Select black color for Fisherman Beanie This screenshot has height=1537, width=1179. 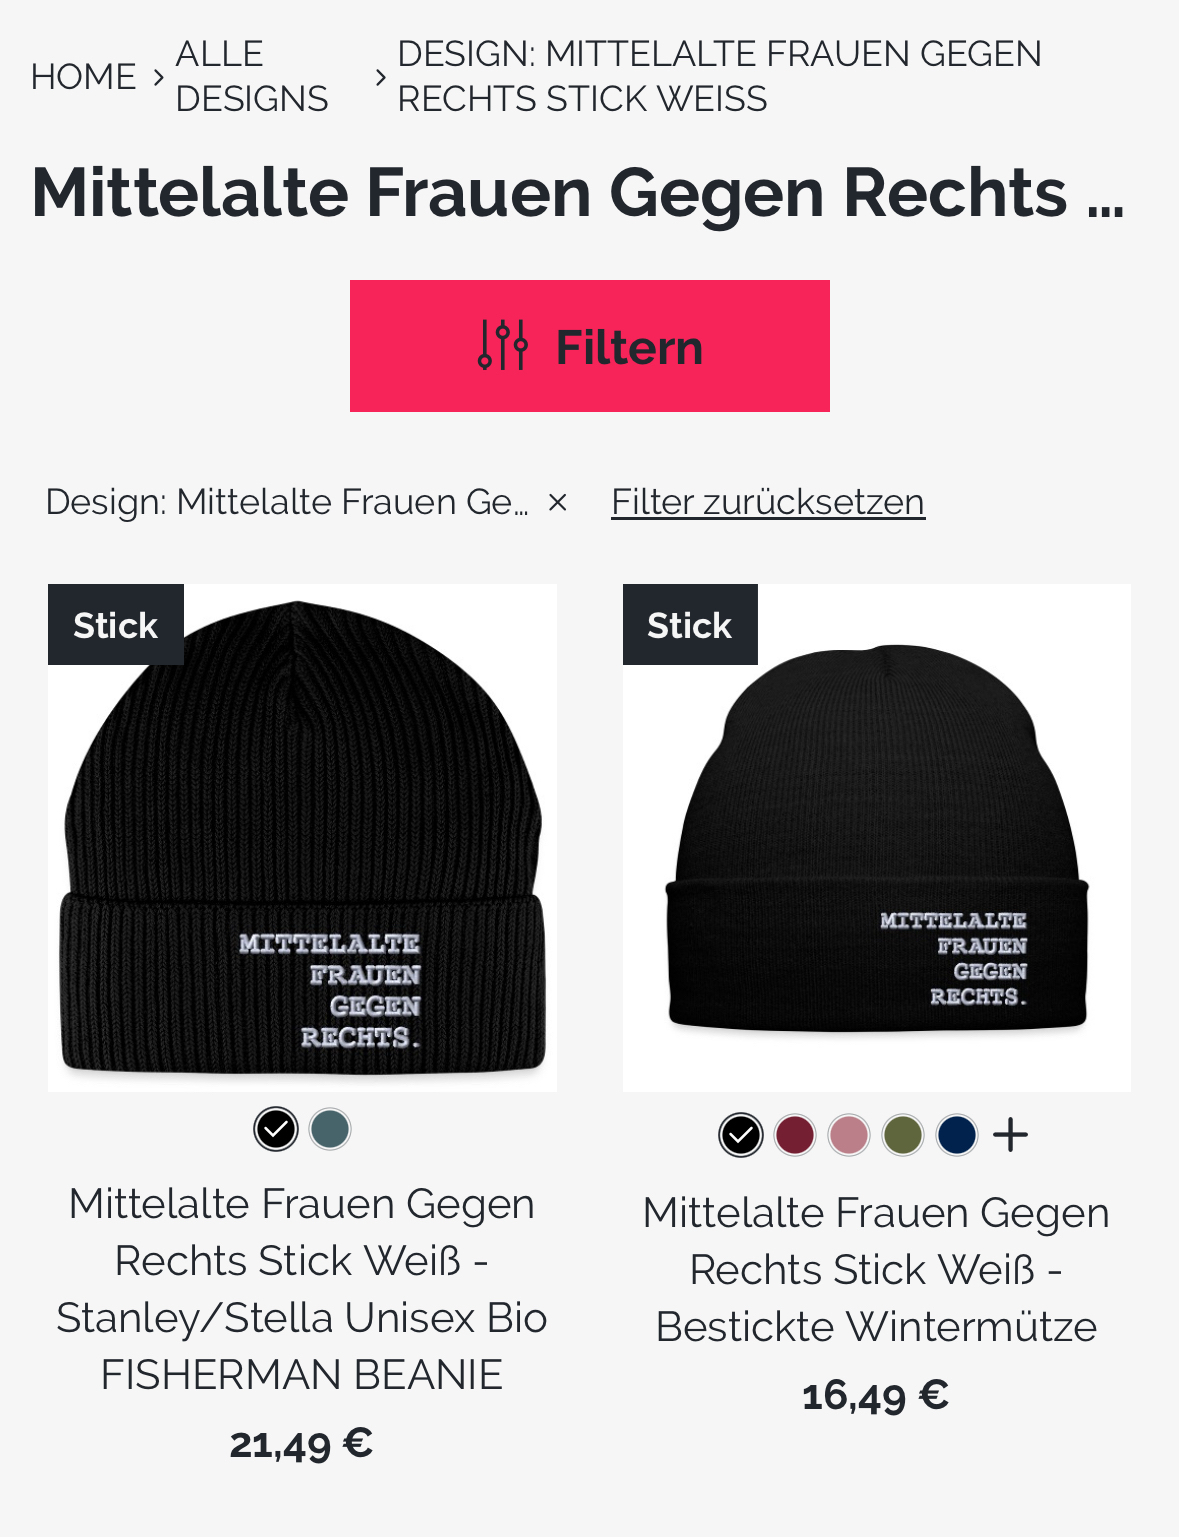pos(276,1130)
